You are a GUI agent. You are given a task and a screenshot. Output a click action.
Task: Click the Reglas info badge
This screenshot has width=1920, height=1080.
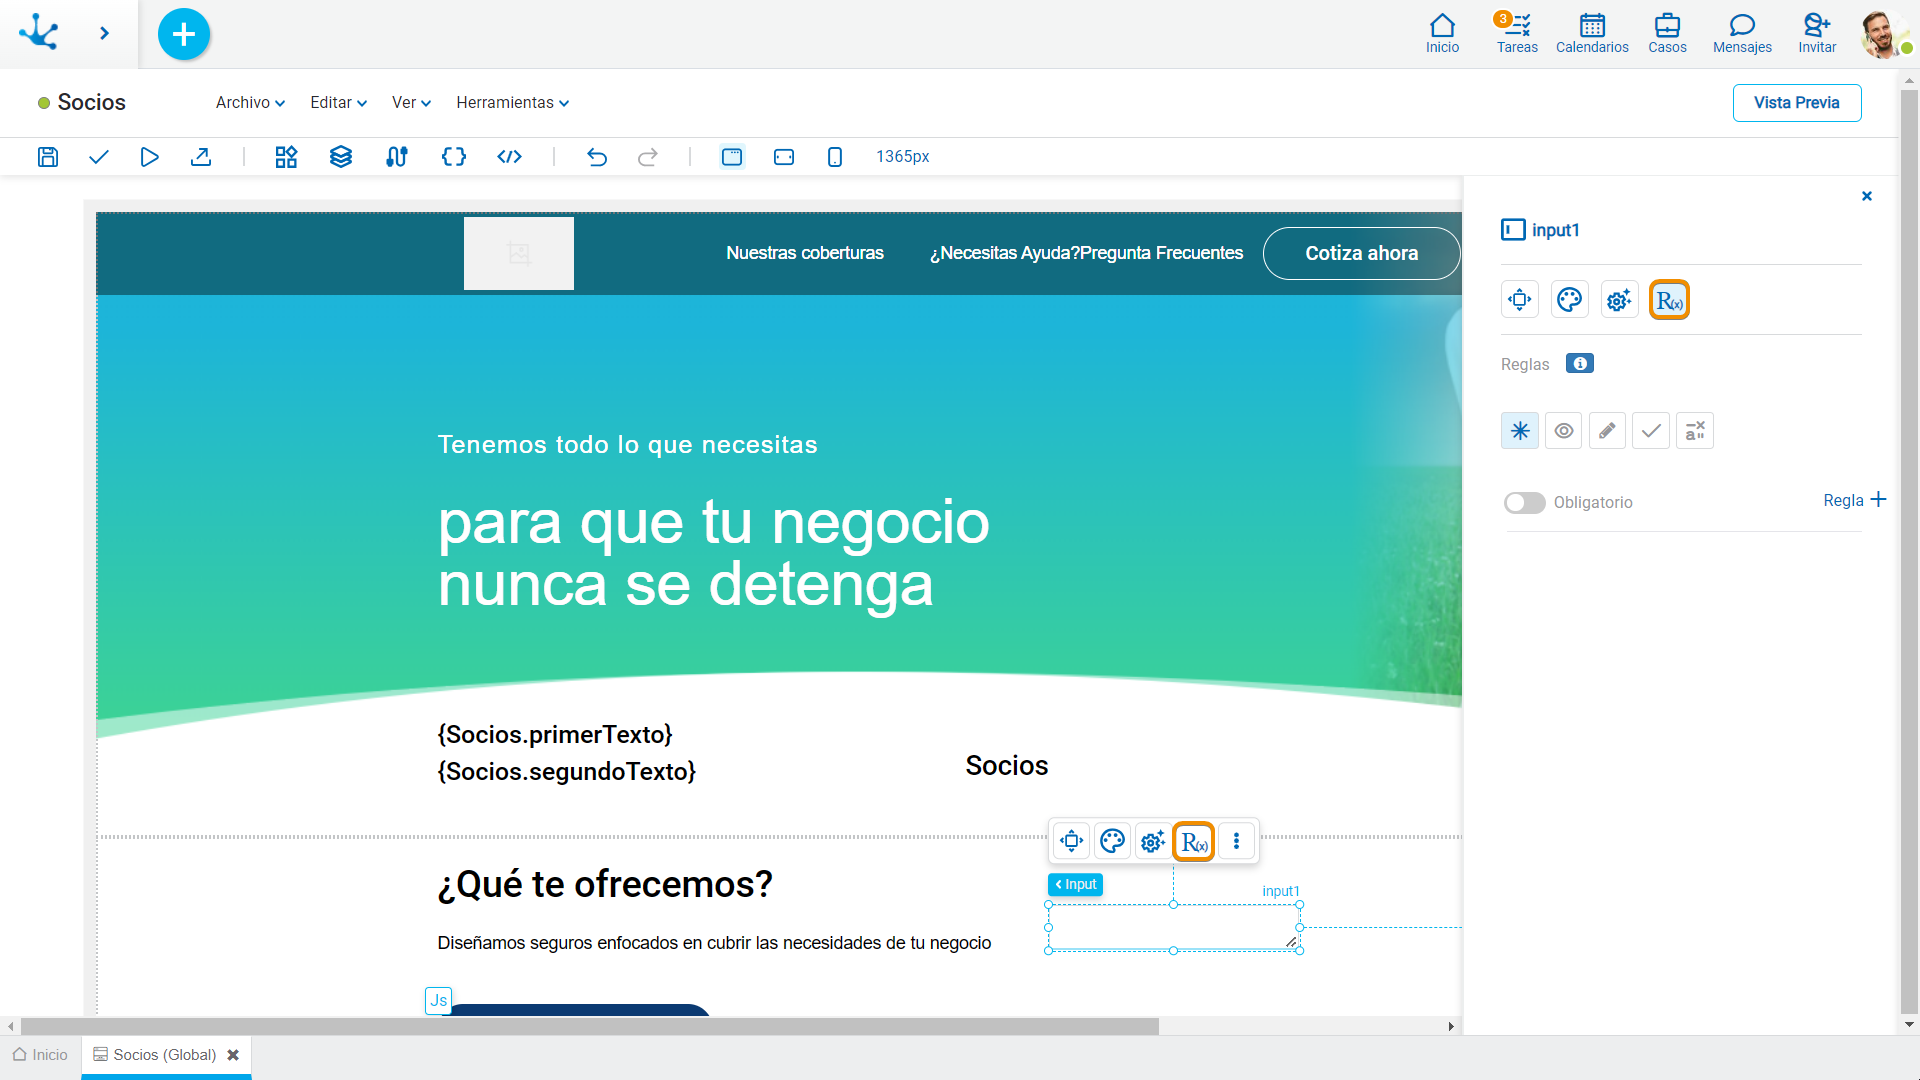[x=1580, y=364]
